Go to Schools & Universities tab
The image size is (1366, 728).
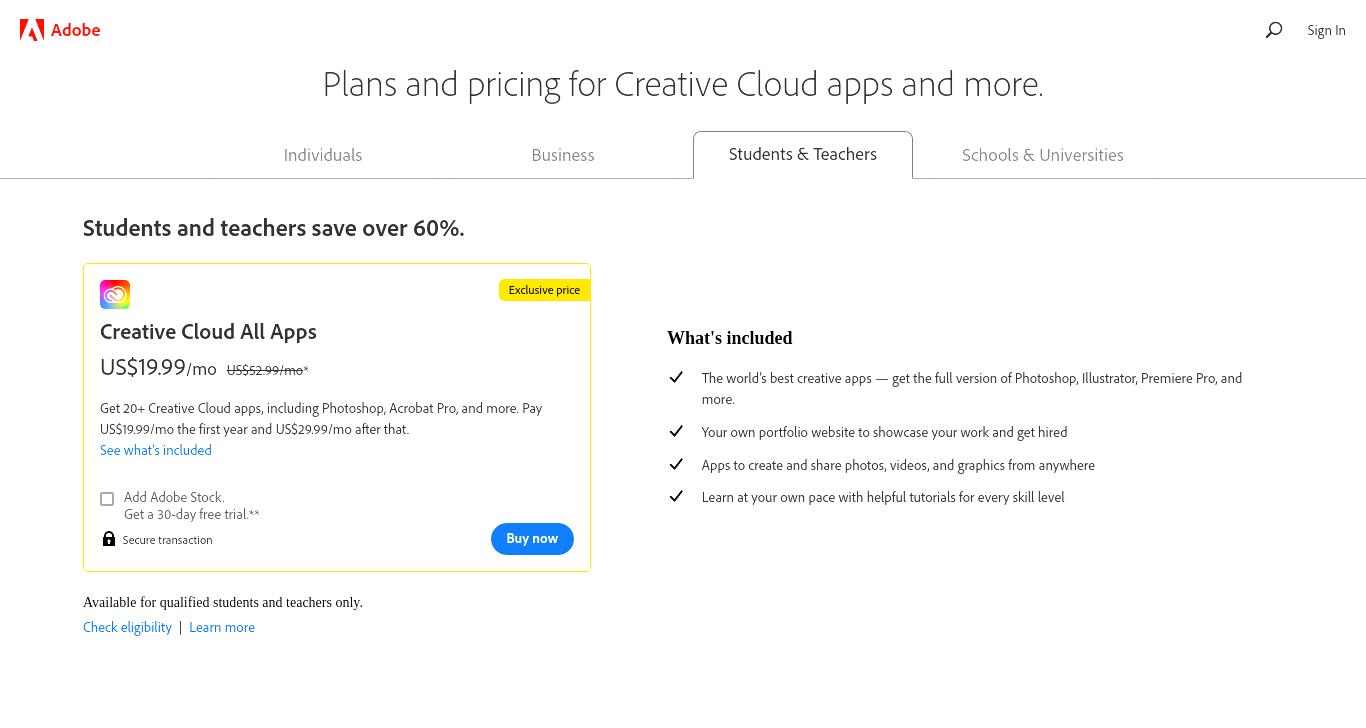click(1043, 155)
